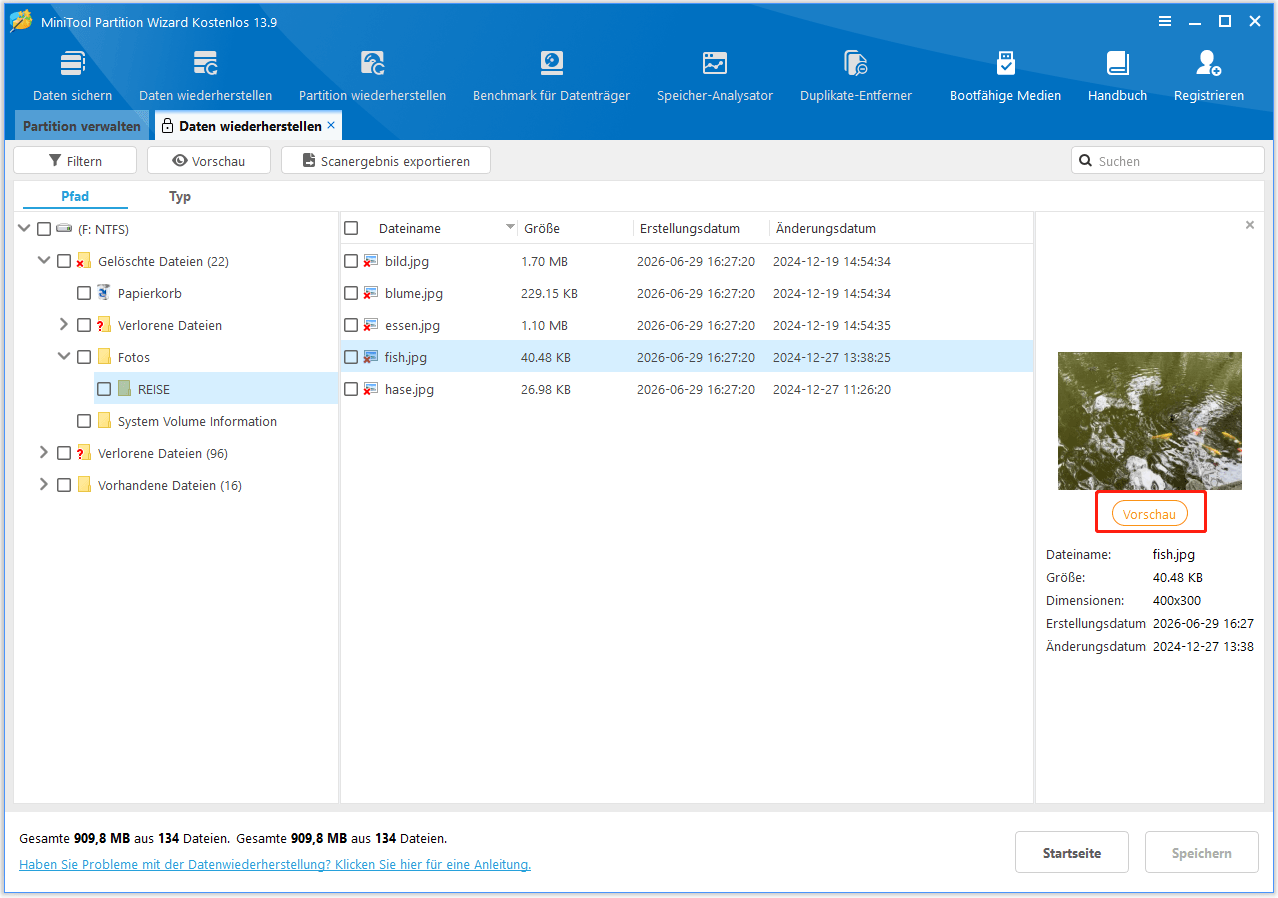Launch the Duplikate-Entferner tool
The width and height of the screenshot is (1278, 898).
pyautogui.click(x=856, y=76)
